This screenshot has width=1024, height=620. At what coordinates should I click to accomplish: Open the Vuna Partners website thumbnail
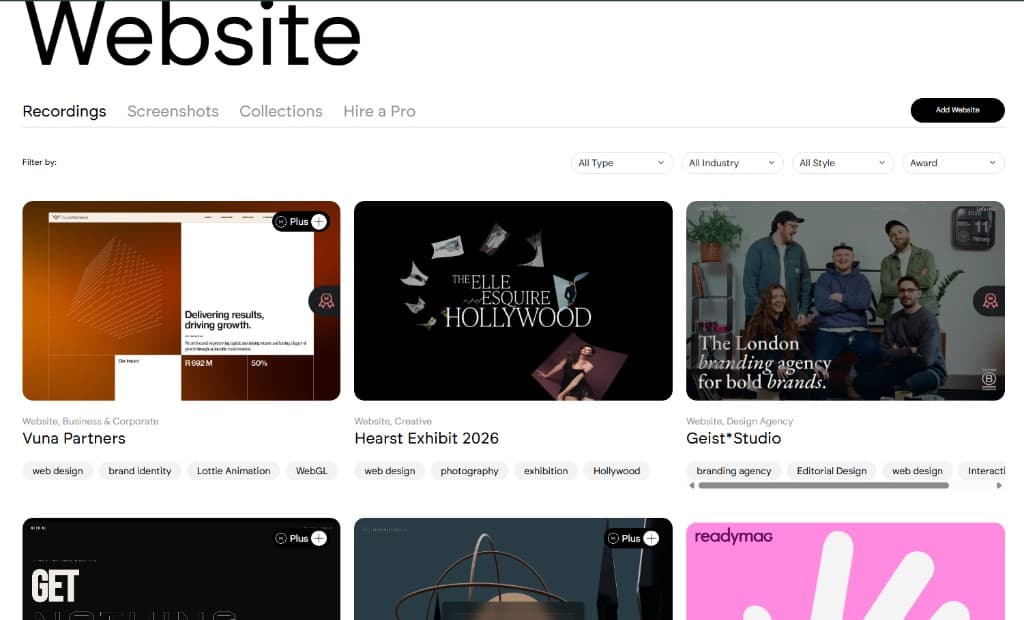pos(181,301)
